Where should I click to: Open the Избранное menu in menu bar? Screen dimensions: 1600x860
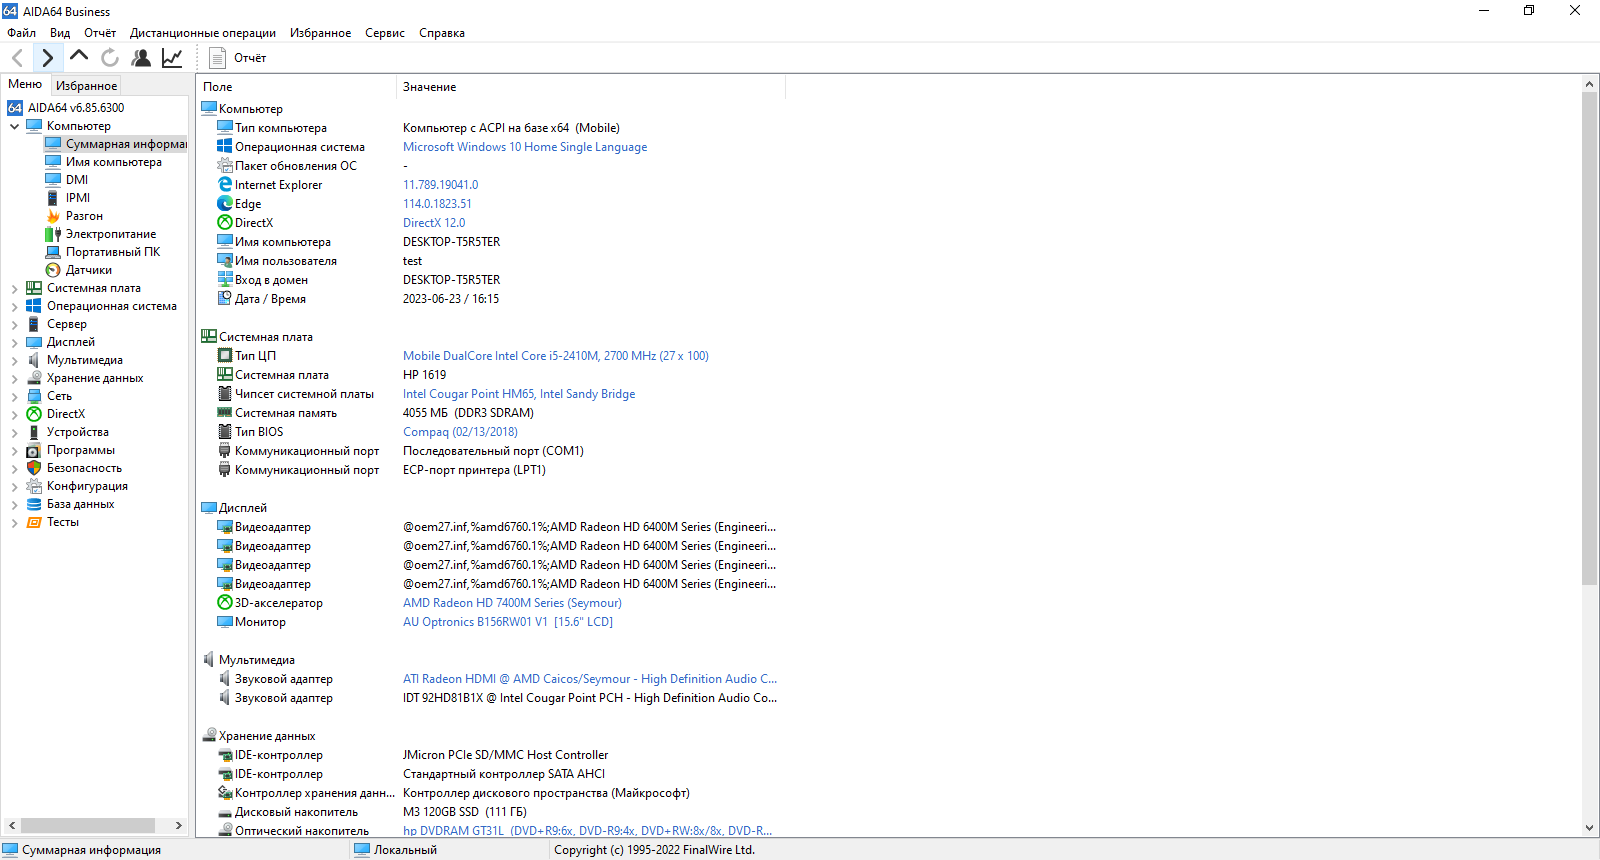coord(320,33)
